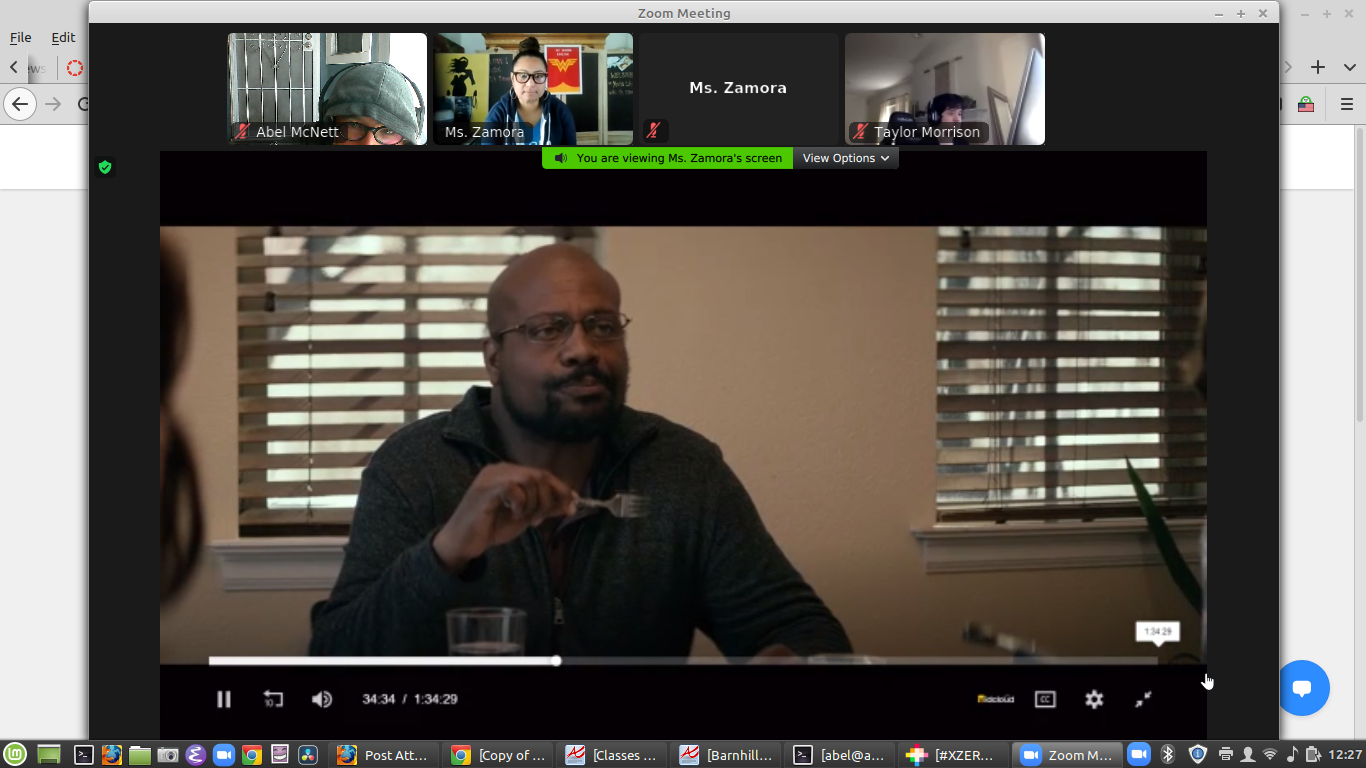Viewport: 1366px width, 768px height.
Task: Click the green encryption shield icon
Action: (105, 167)
